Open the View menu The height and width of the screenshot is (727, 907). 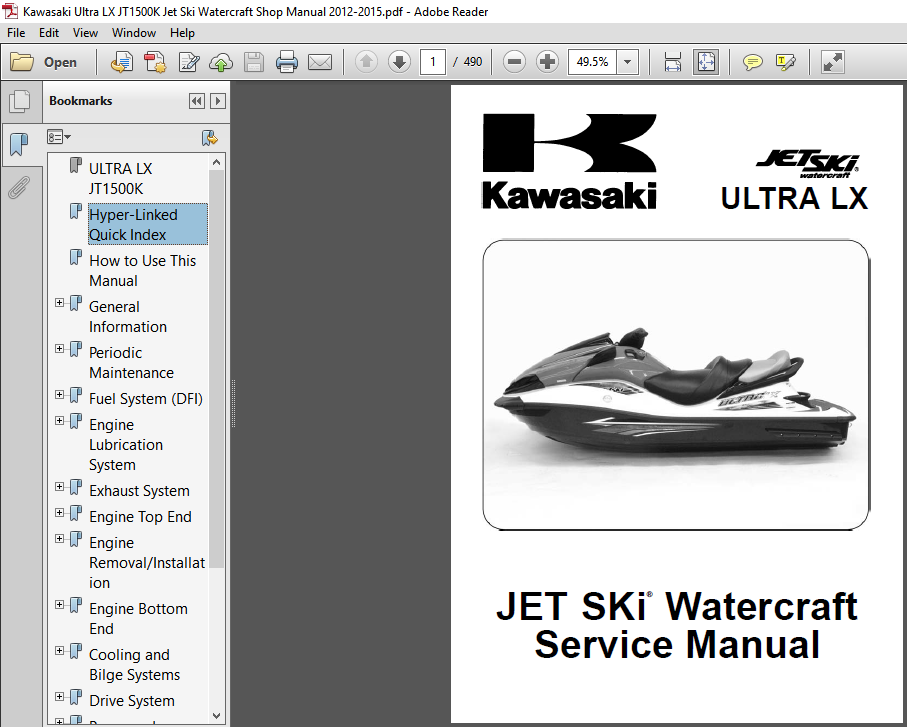point(85,33)
